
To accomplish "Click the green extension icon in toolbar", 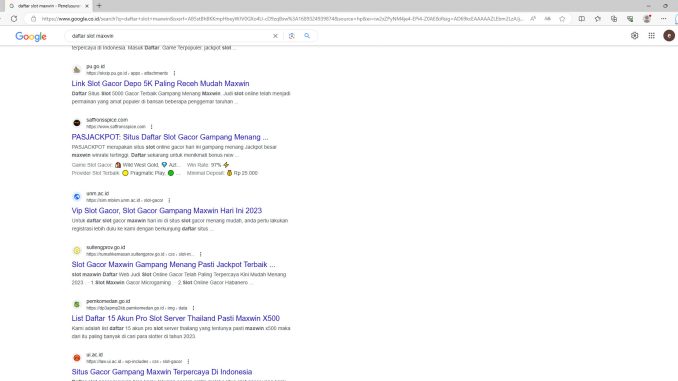I will coord(630,19).
